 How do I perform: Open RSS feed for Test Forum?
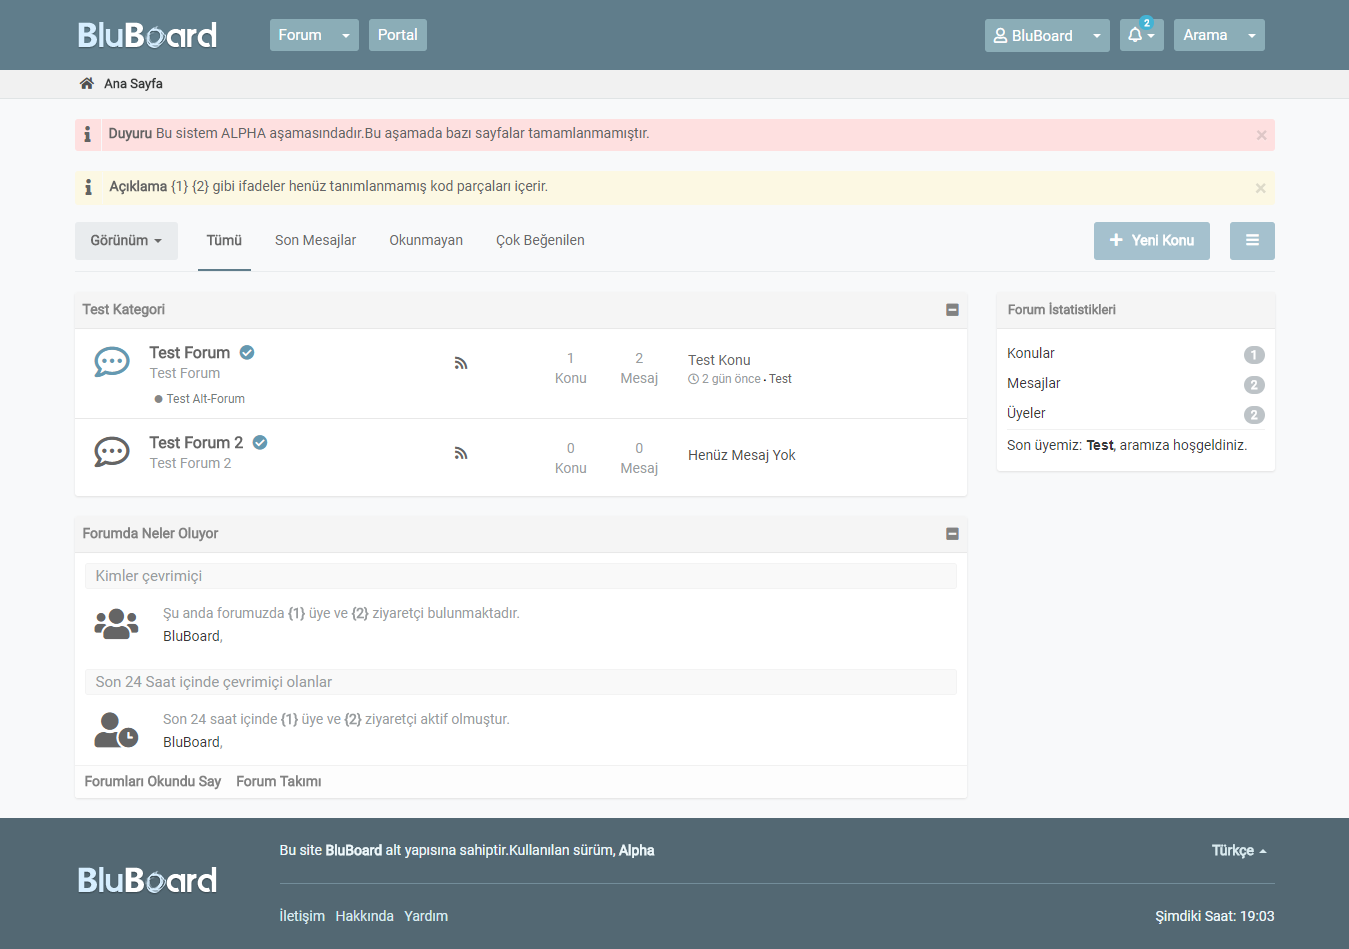(461, 363)
